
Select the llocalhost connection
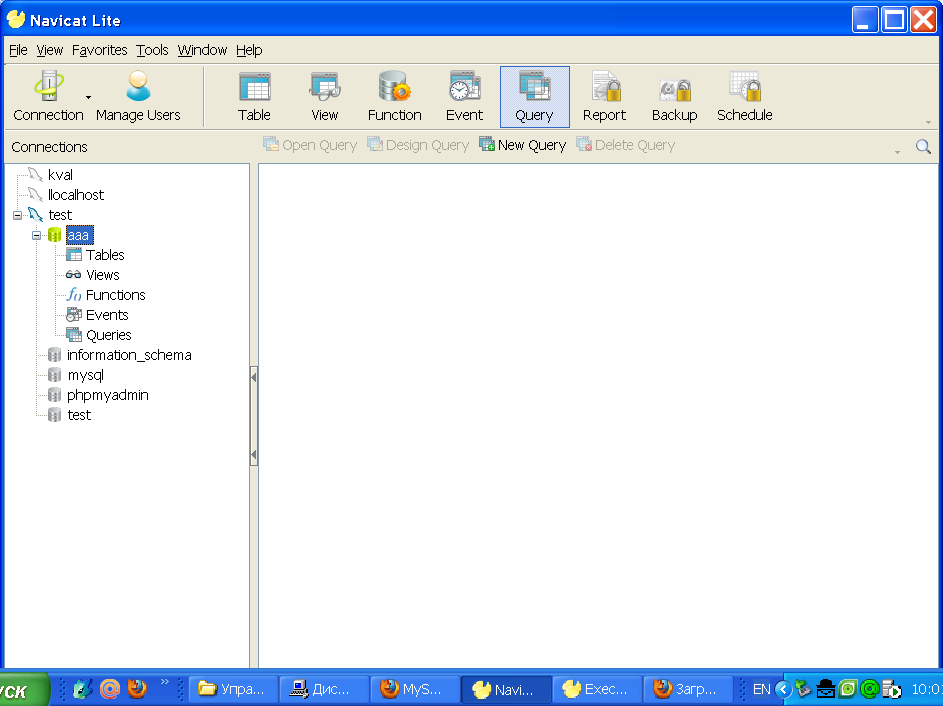(76, 195)
